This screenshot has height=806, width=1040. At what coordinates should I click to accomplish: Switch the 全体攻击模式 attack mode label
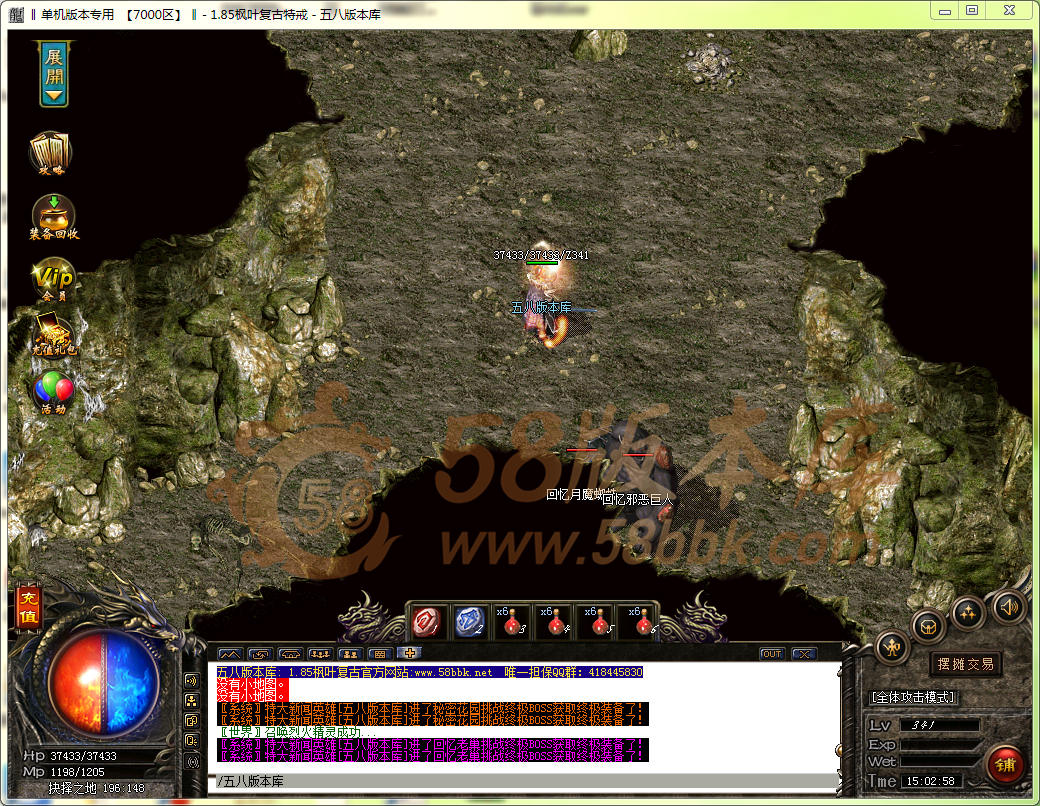(913, 697)
